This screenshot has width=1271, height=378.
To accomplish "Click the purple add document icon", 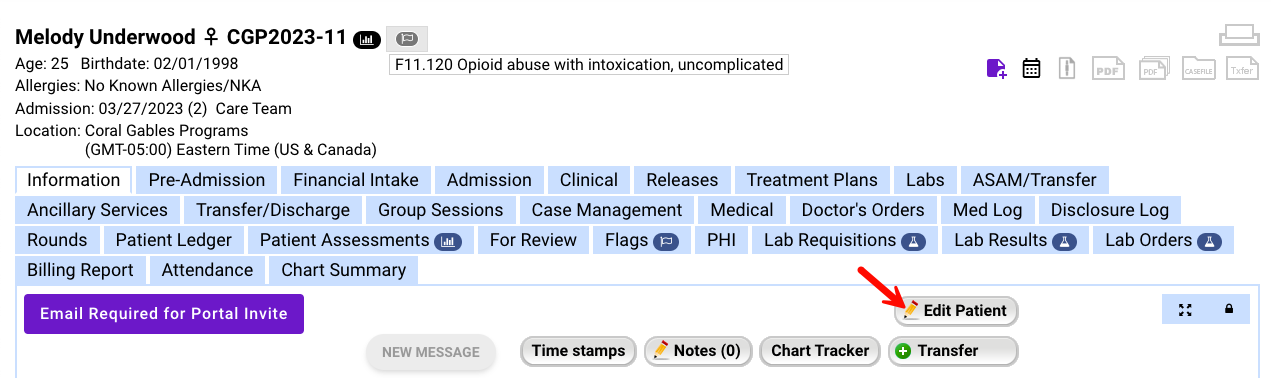I will (x=996, y=68).
